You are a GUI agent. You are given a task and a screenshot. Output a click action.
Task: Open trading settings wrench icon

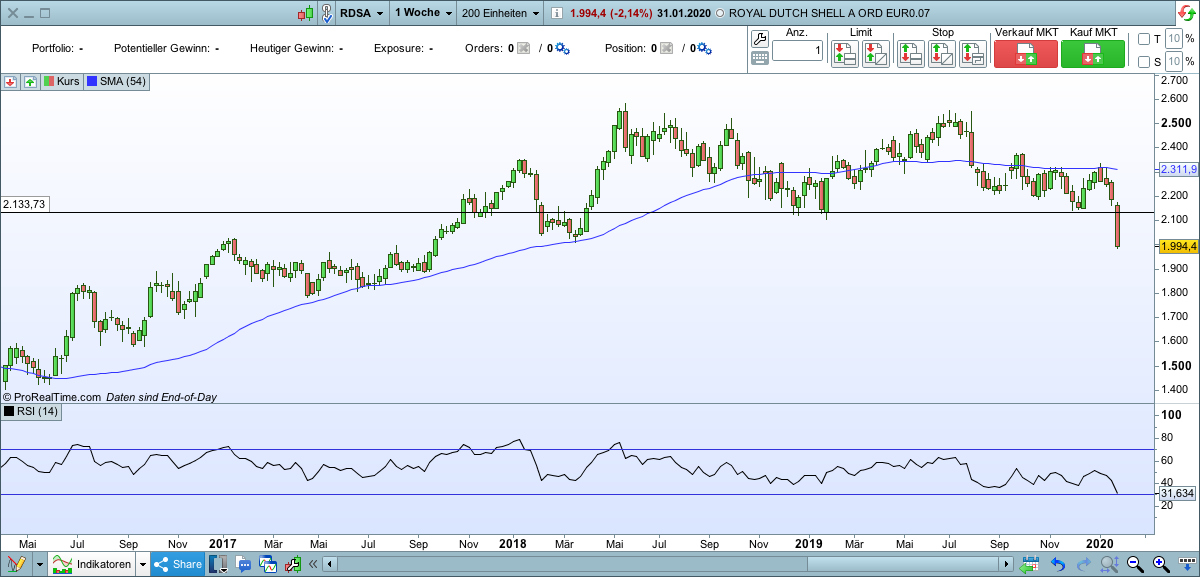[x=759, y=38]
